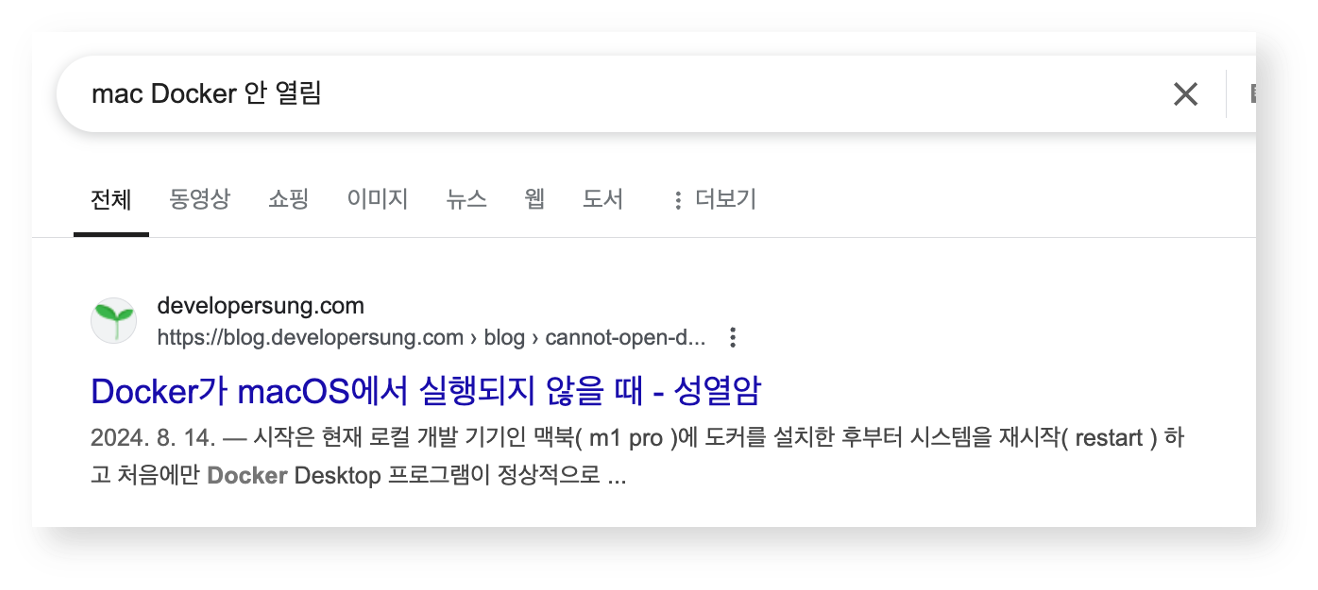The width and height of the screenshot is (1318, 590).
Task: Open the developersung.com sprout favicon
Action: click(114, 321)
